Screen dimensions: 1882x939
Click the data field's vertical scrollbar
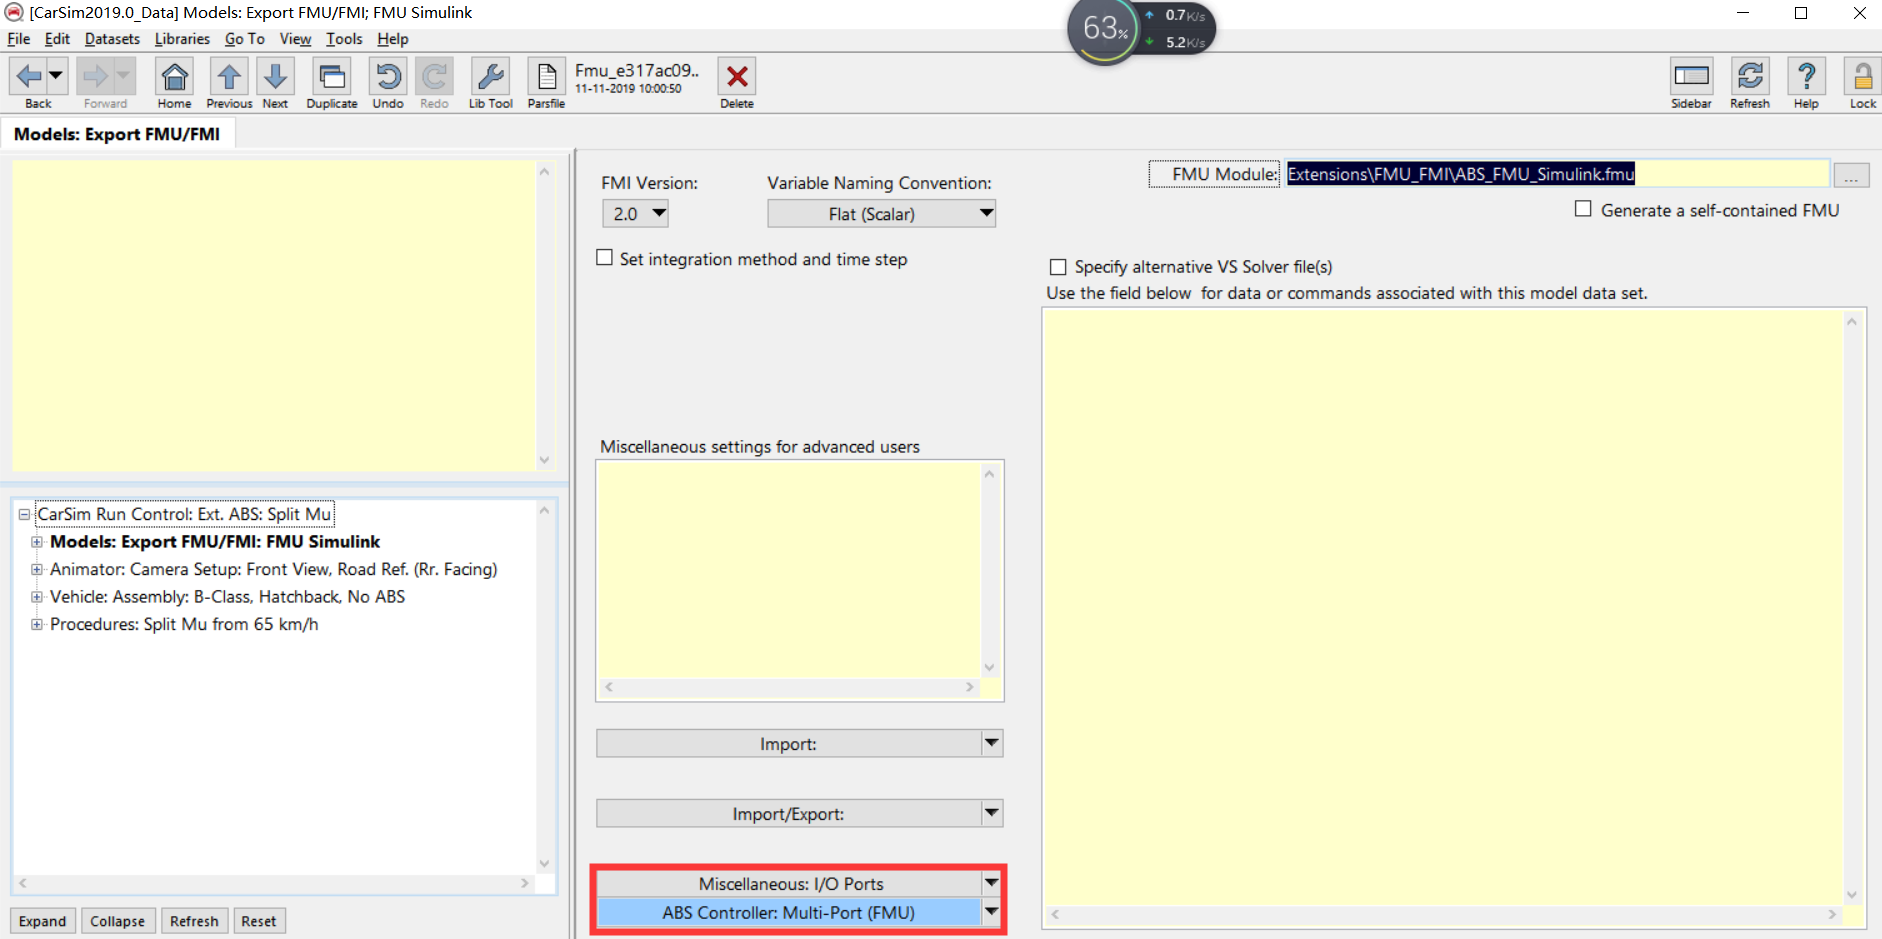(x=1852, y=607)
